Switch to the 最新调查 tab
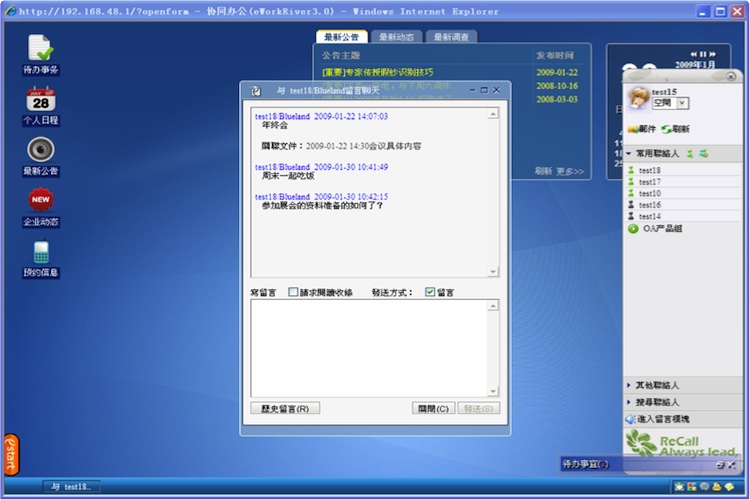750x500 pixels. click(452, 37)
